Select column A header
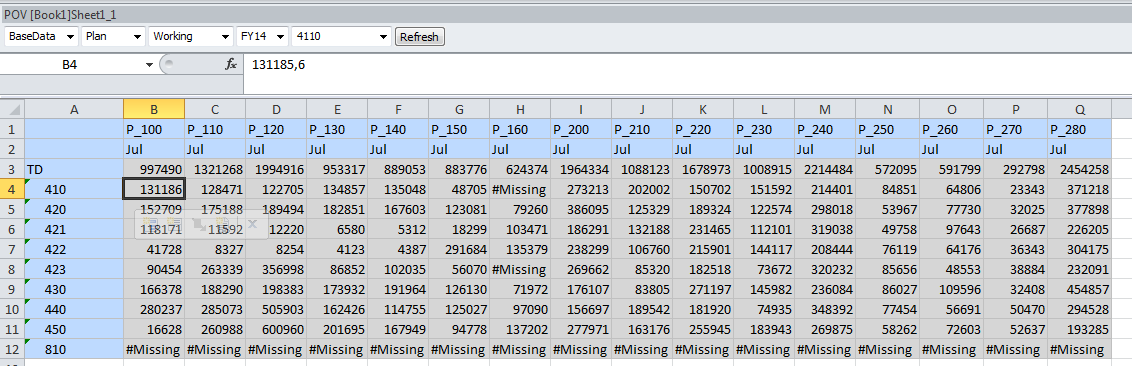This screenshot has height=366, width=1132. (x=74, y=109)
